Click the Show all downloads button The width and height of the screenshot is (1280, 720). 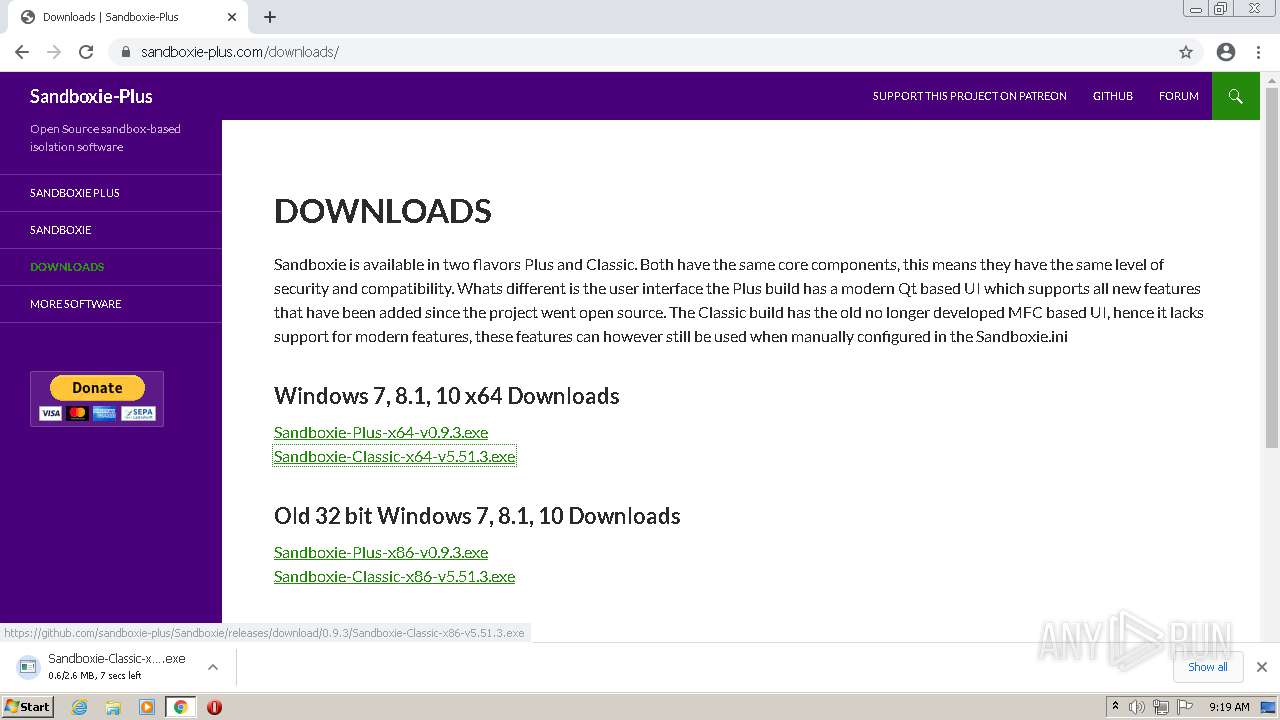point(1208,667)
